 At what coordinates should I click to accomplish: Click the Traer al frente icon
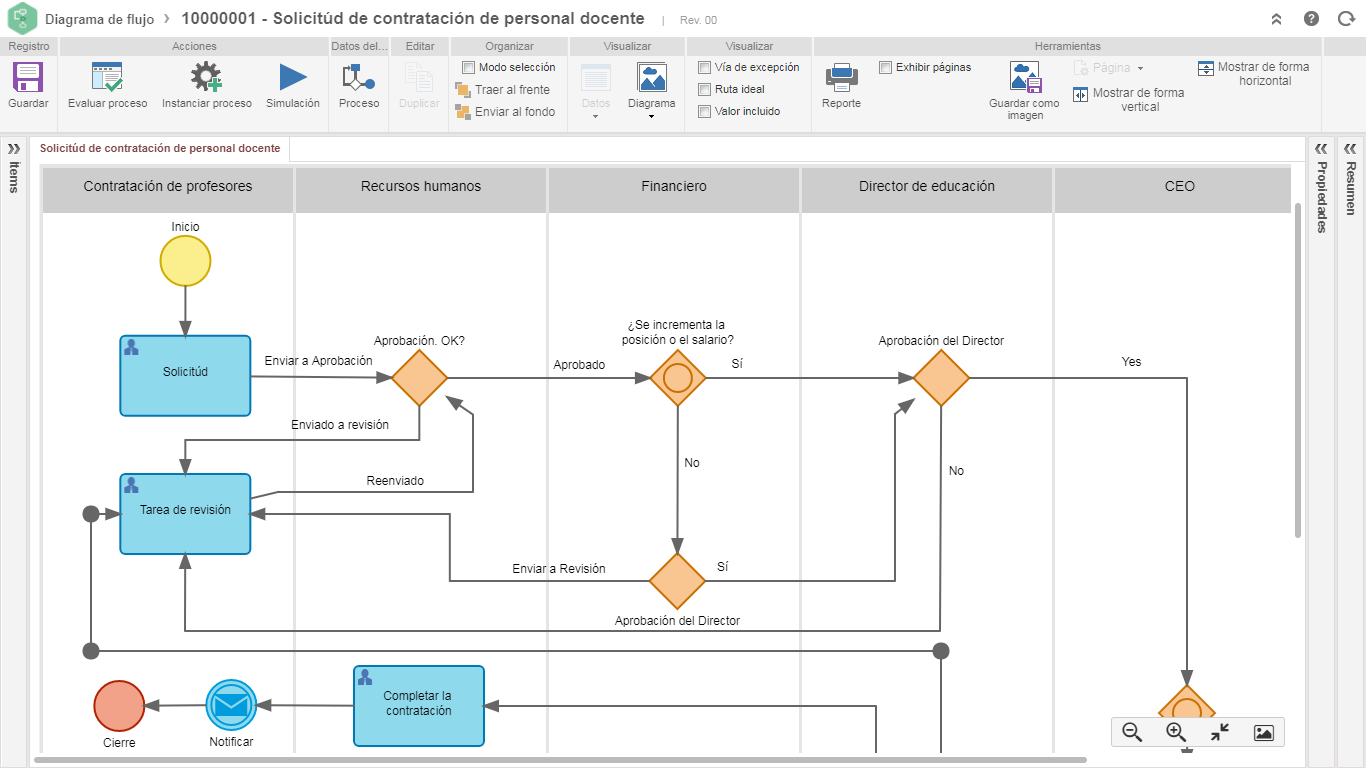pos(463,89)
